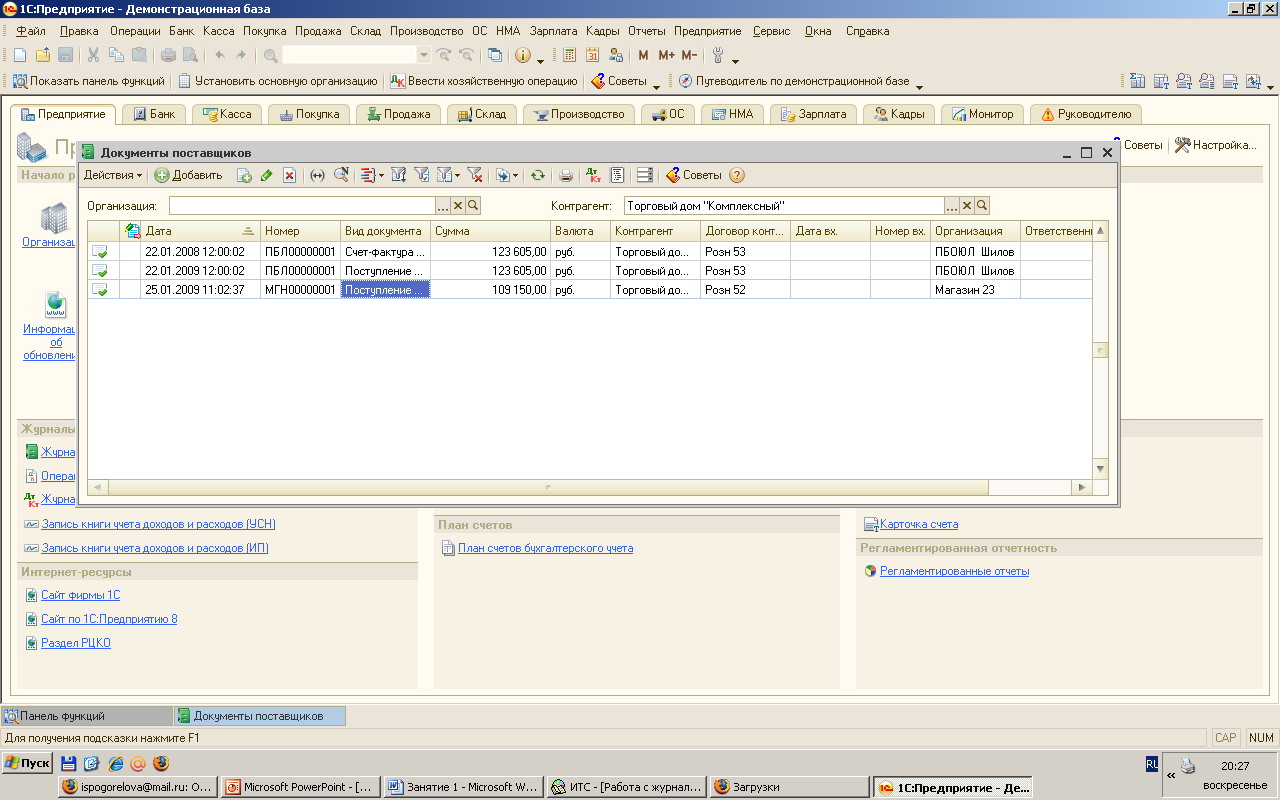The height and width of the screenshot is (800, 1280).
Task: Open the main toolbar search box dropdown arrow
Action: tap(424, 55)
